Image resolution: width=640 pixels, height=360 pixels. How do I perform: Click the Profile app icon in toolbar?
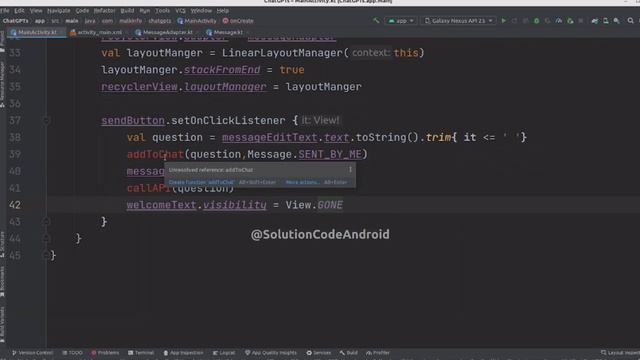click(x=559, y=20)
